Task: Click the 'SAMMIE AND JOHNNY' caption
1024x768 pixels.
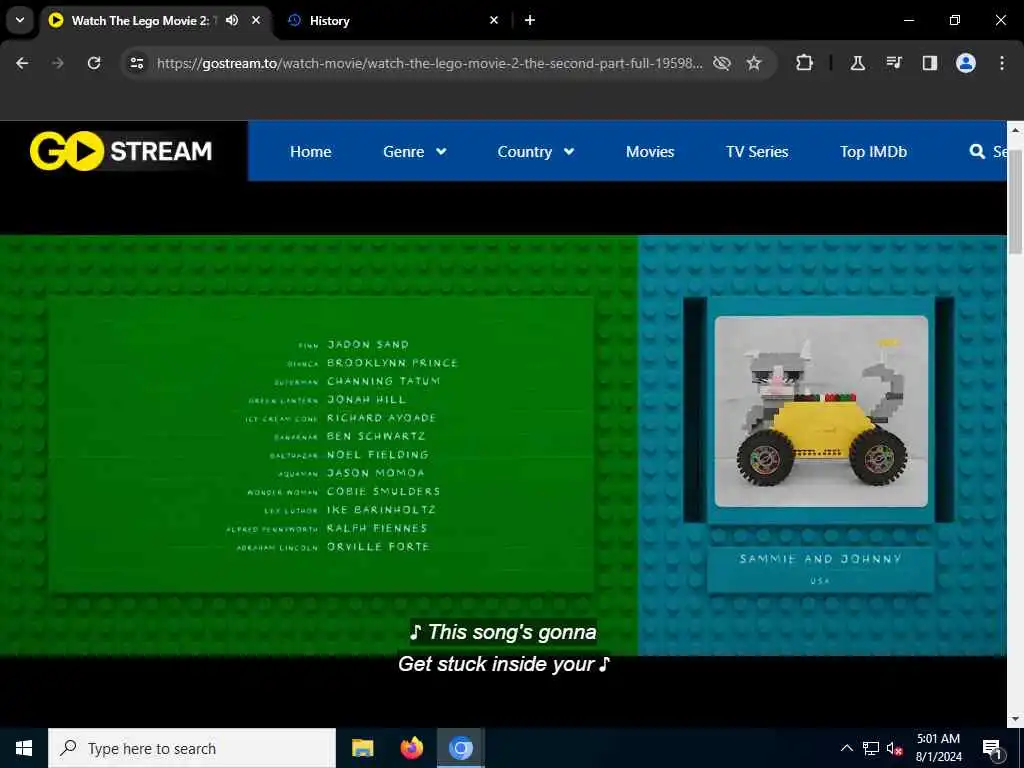Action: (820, 558)
